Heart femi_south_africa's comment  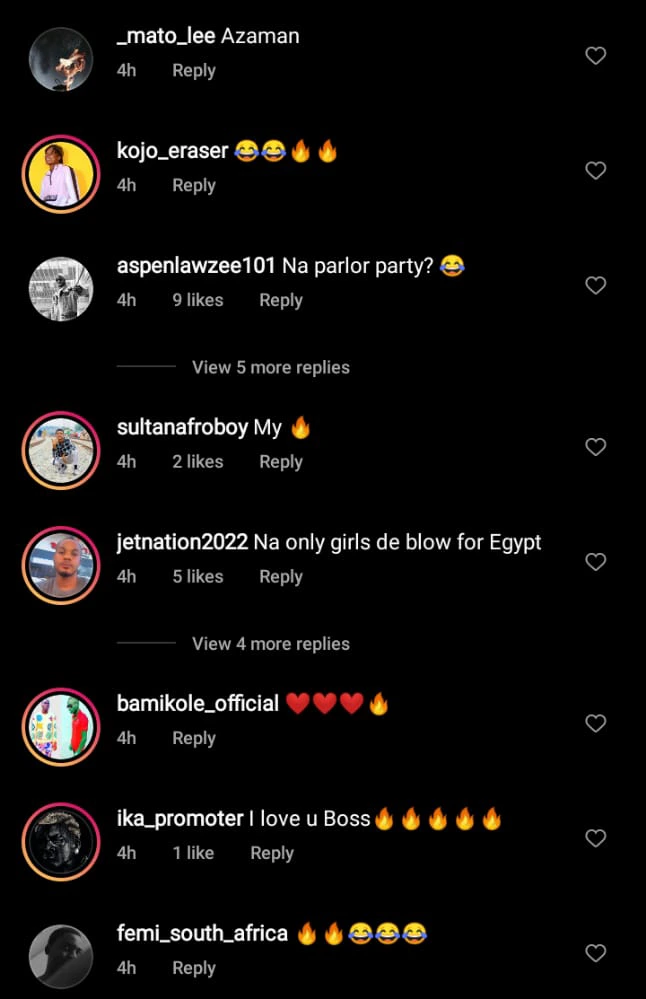[595, 953]
